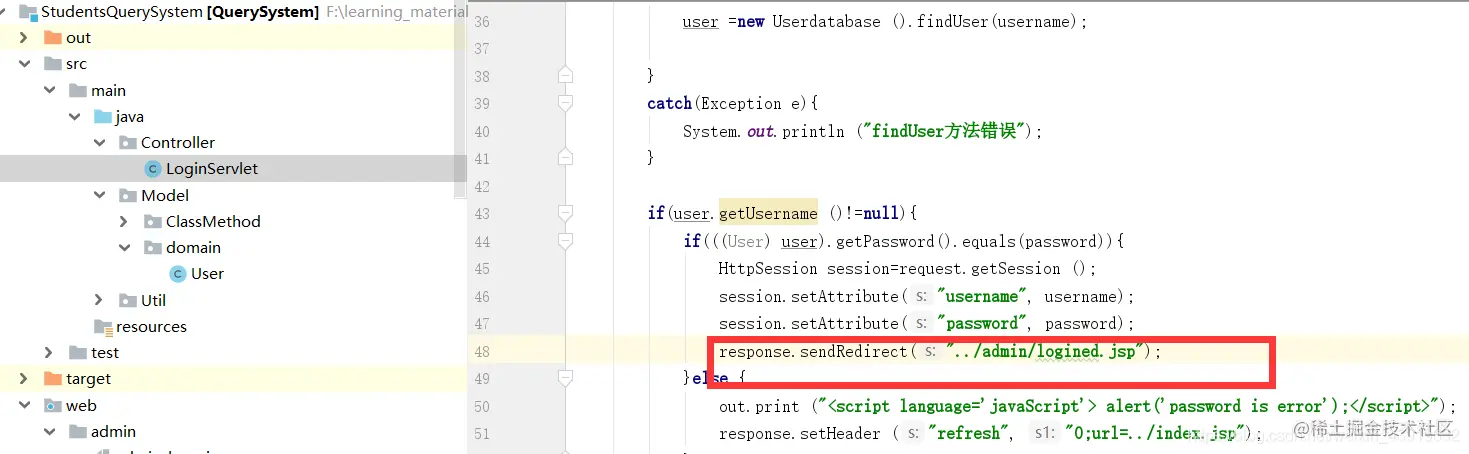Viewport: 1469px width, 454px height.
Task: Collapse the Model package
Action: (x=99, y=196)
